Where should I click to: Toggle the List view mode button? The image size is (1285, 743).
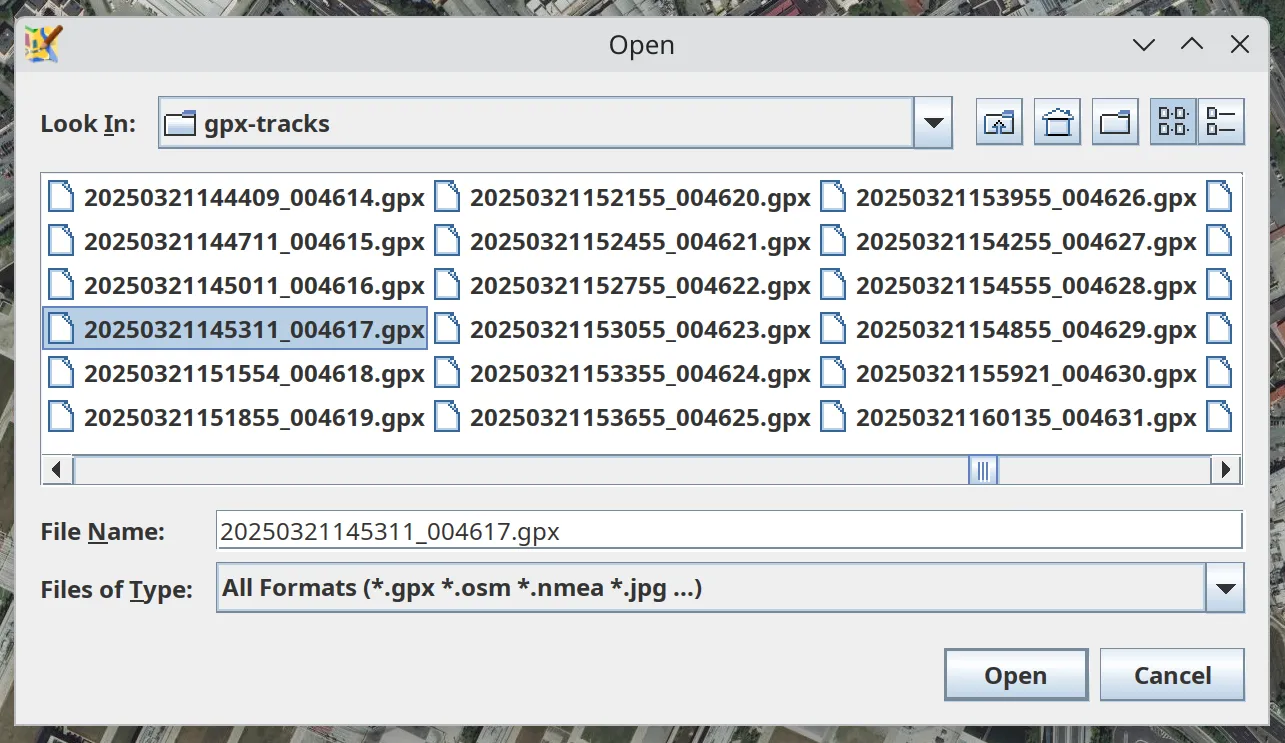[x=1174, y=121]
